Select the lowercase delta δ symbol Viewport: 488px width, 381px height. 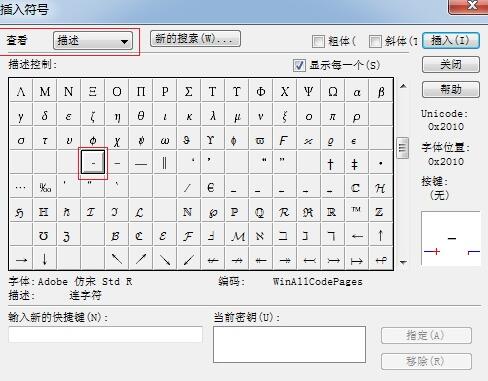(x=45, y=115)
